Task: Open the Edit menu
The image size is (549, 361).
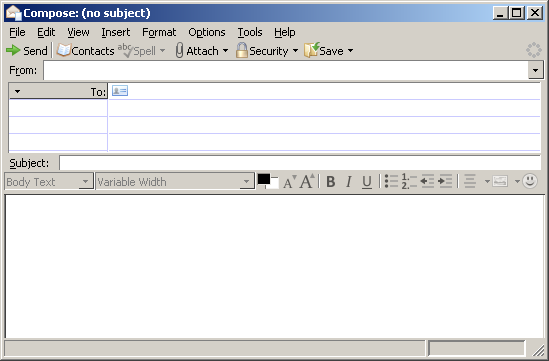Action: [46, 32]
